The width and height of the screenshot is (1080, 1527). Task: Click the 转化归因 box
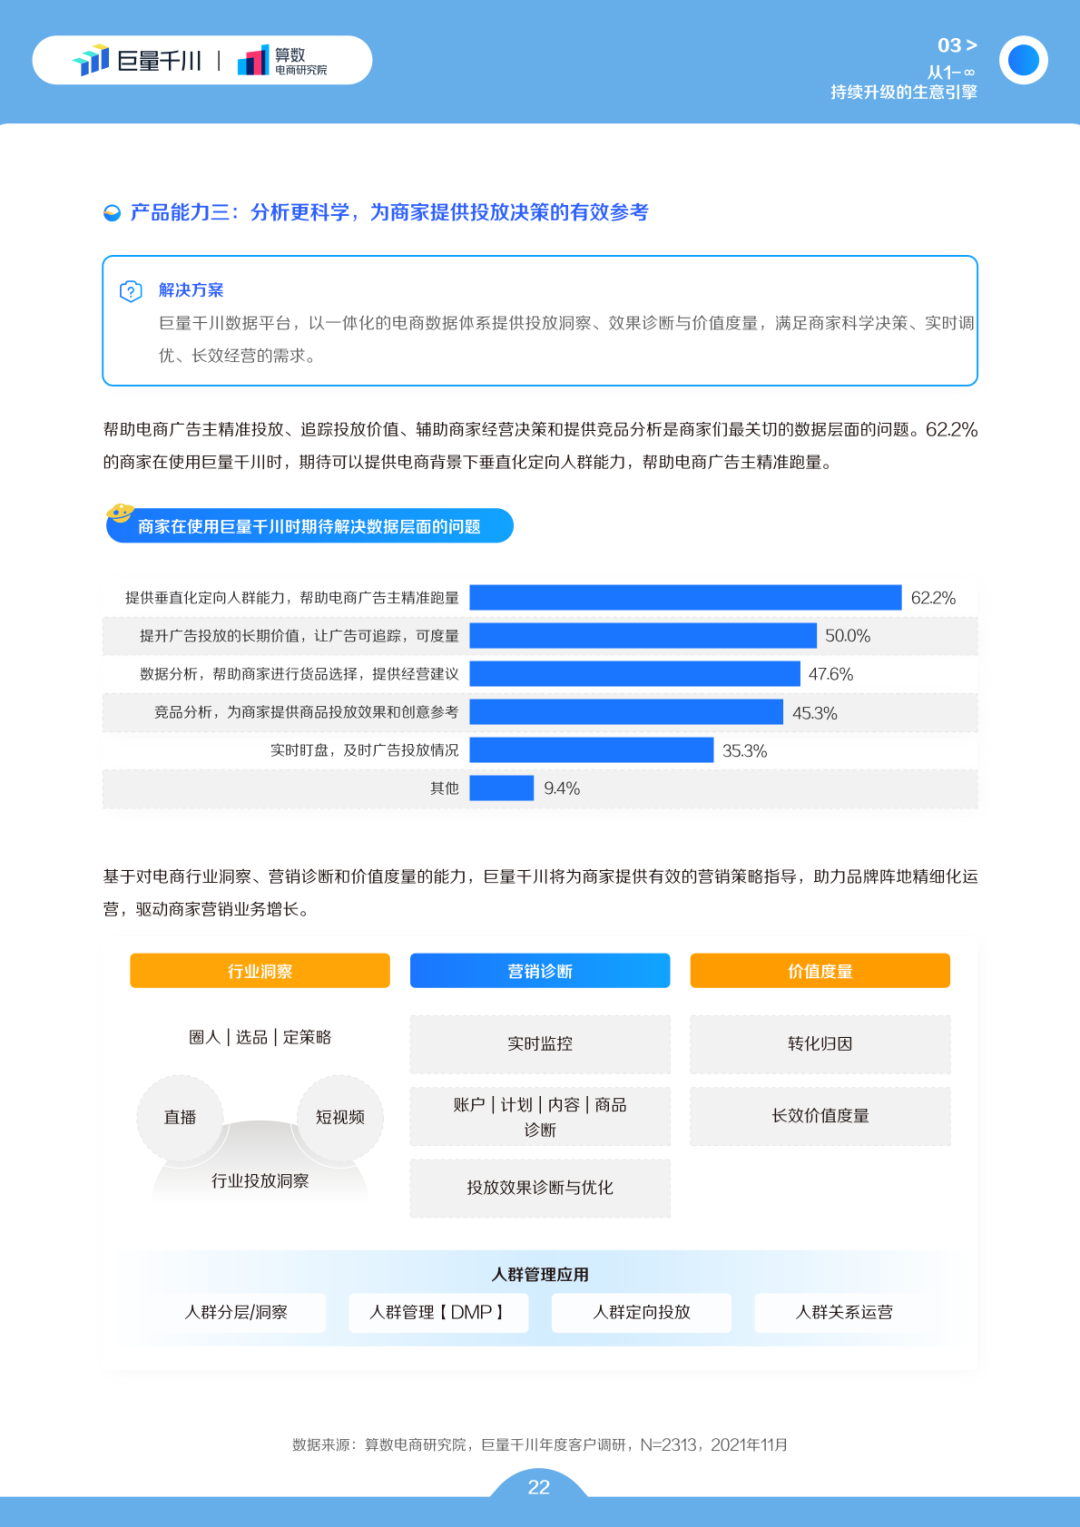pyautogui.click(x=820, y=1044)
